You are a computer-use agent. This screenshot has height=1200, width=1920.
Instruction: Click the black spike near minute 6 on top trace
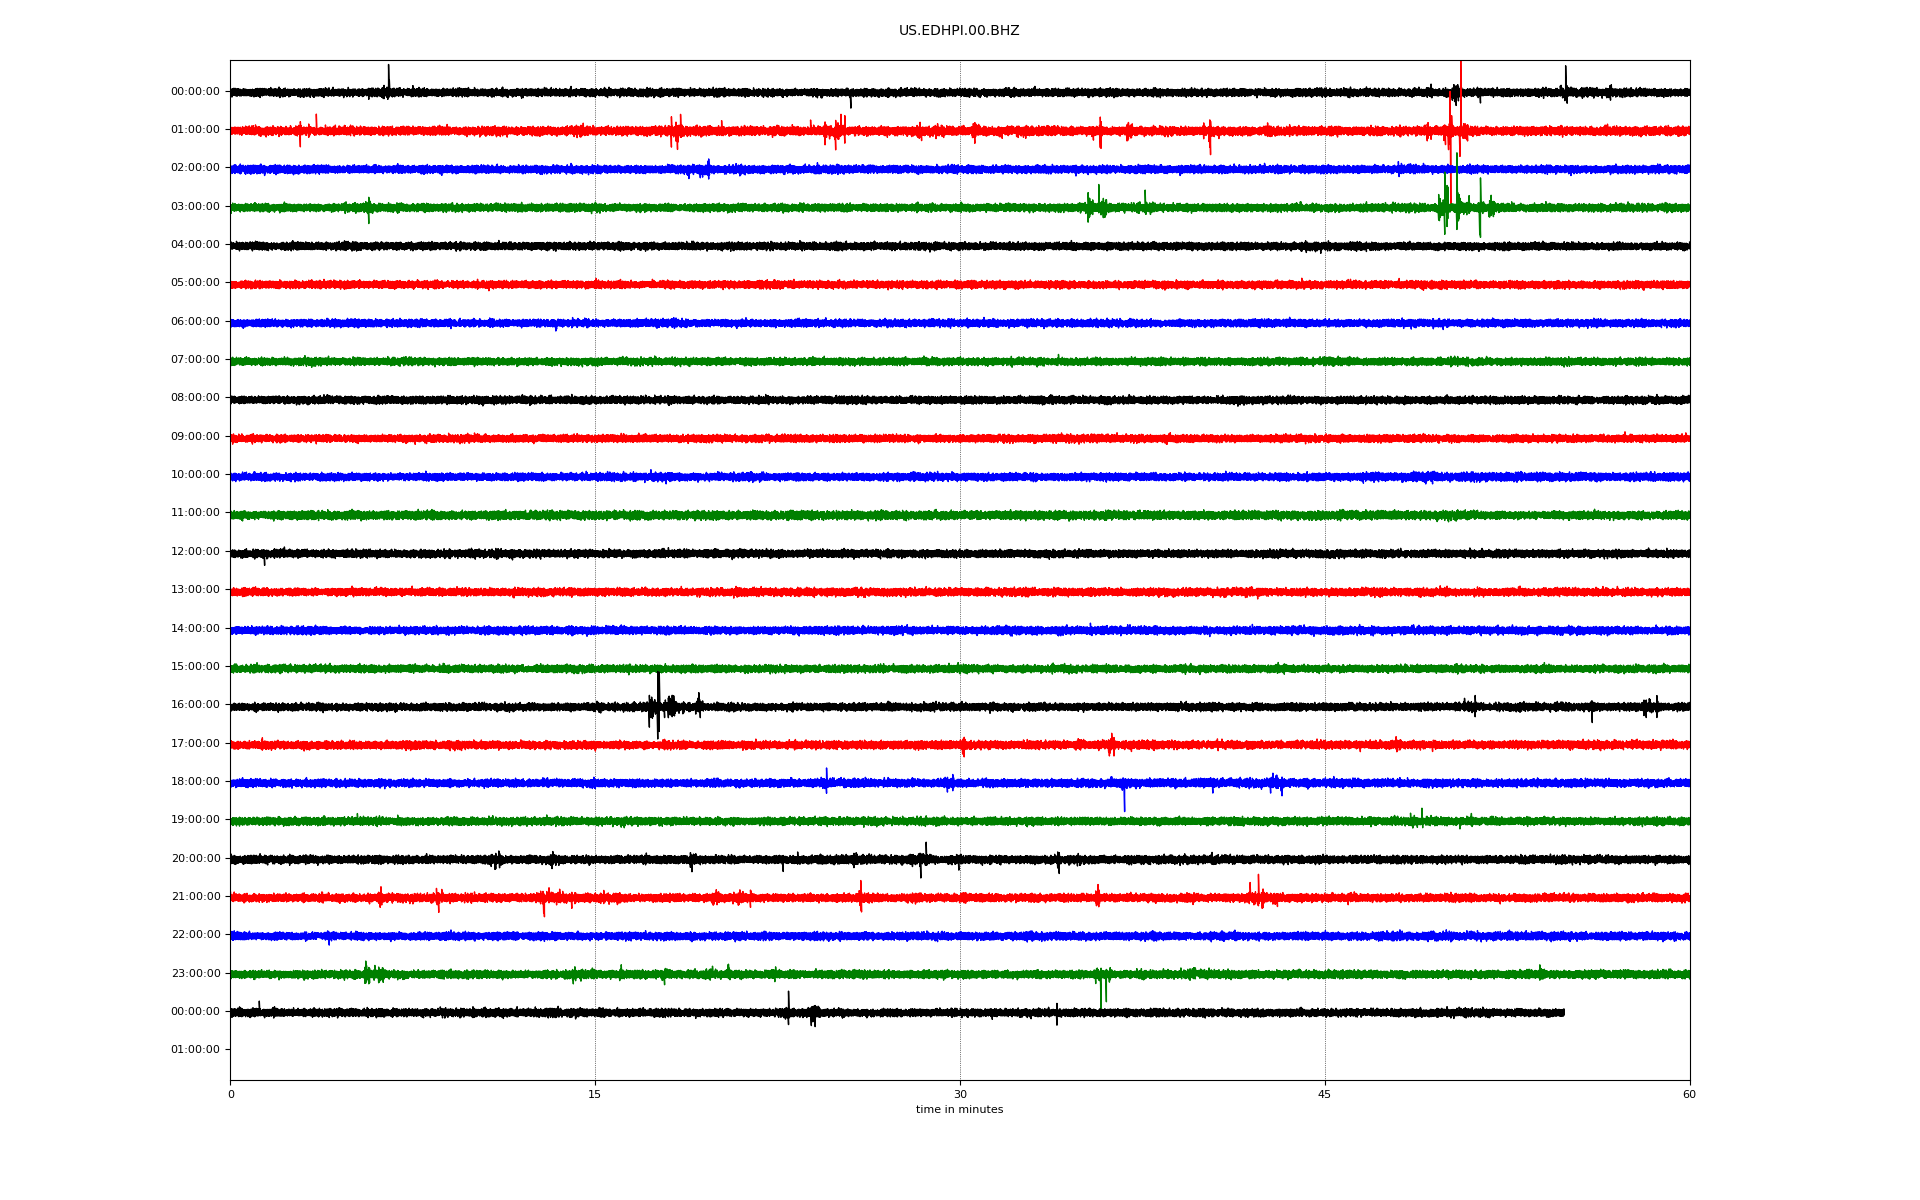389,76
